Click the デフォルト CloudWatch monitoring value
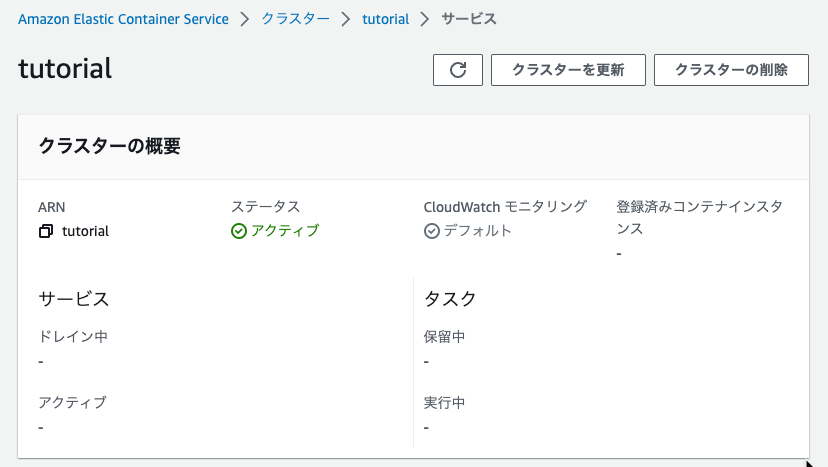 point(478,231)
